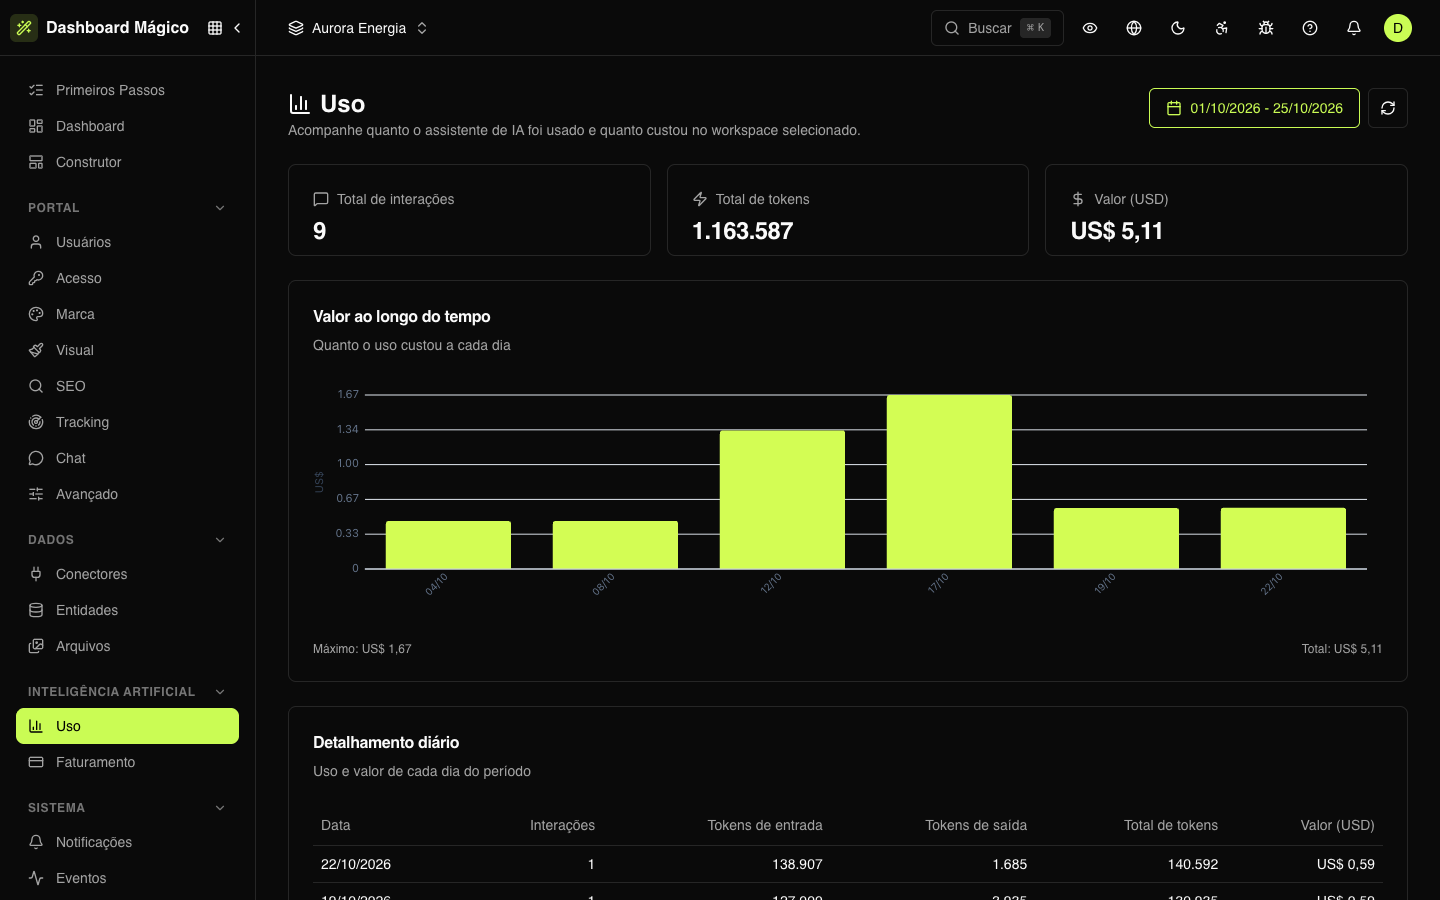This screenshot has width=1440, height=900.
Task: Click the refresh icon beside the date range
Action: tap(1388, 108)
